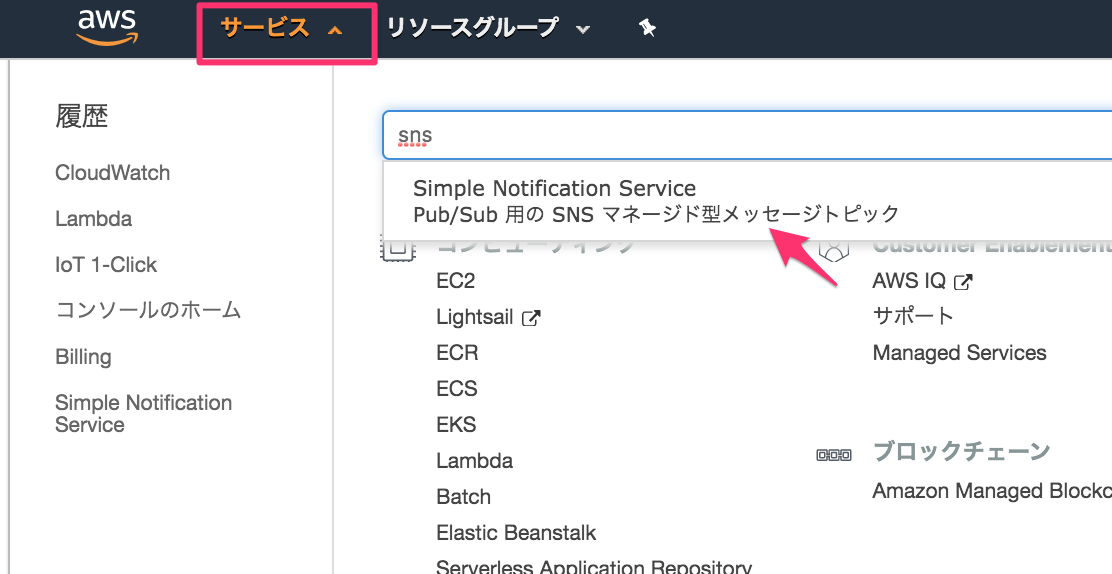
Task: Click the AWS logo home icon
Action: [x=107, y=27]
